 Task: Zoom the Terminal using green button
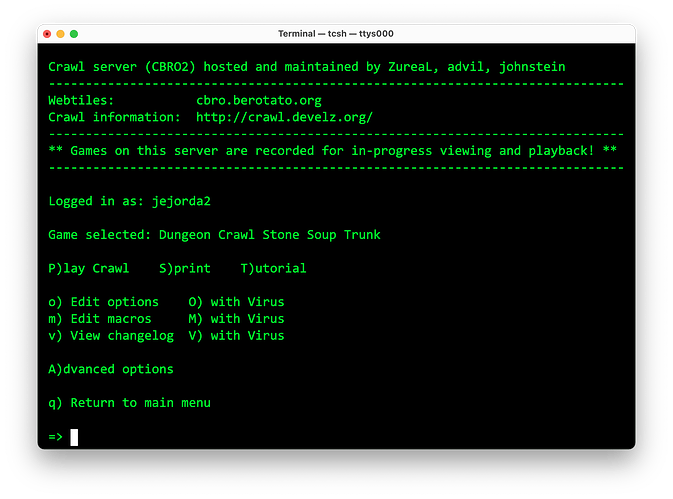(74, 34)
